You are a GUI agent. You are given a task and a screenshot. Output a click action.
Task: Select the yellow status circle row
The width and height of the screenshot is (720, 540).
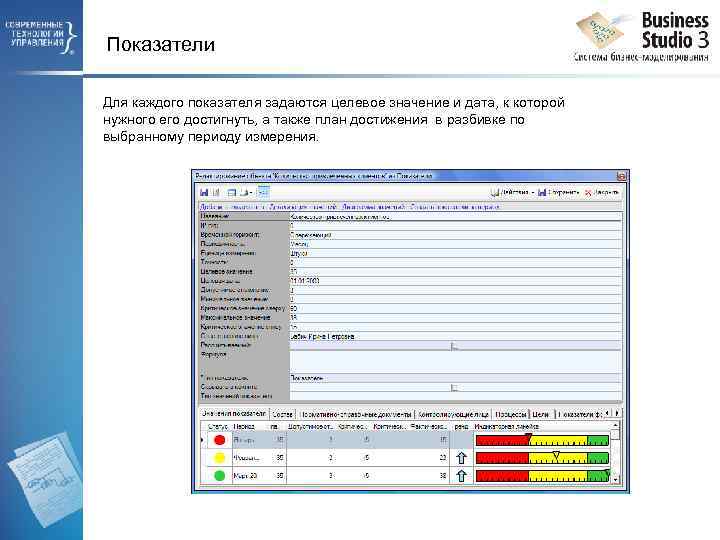point(219,458)
